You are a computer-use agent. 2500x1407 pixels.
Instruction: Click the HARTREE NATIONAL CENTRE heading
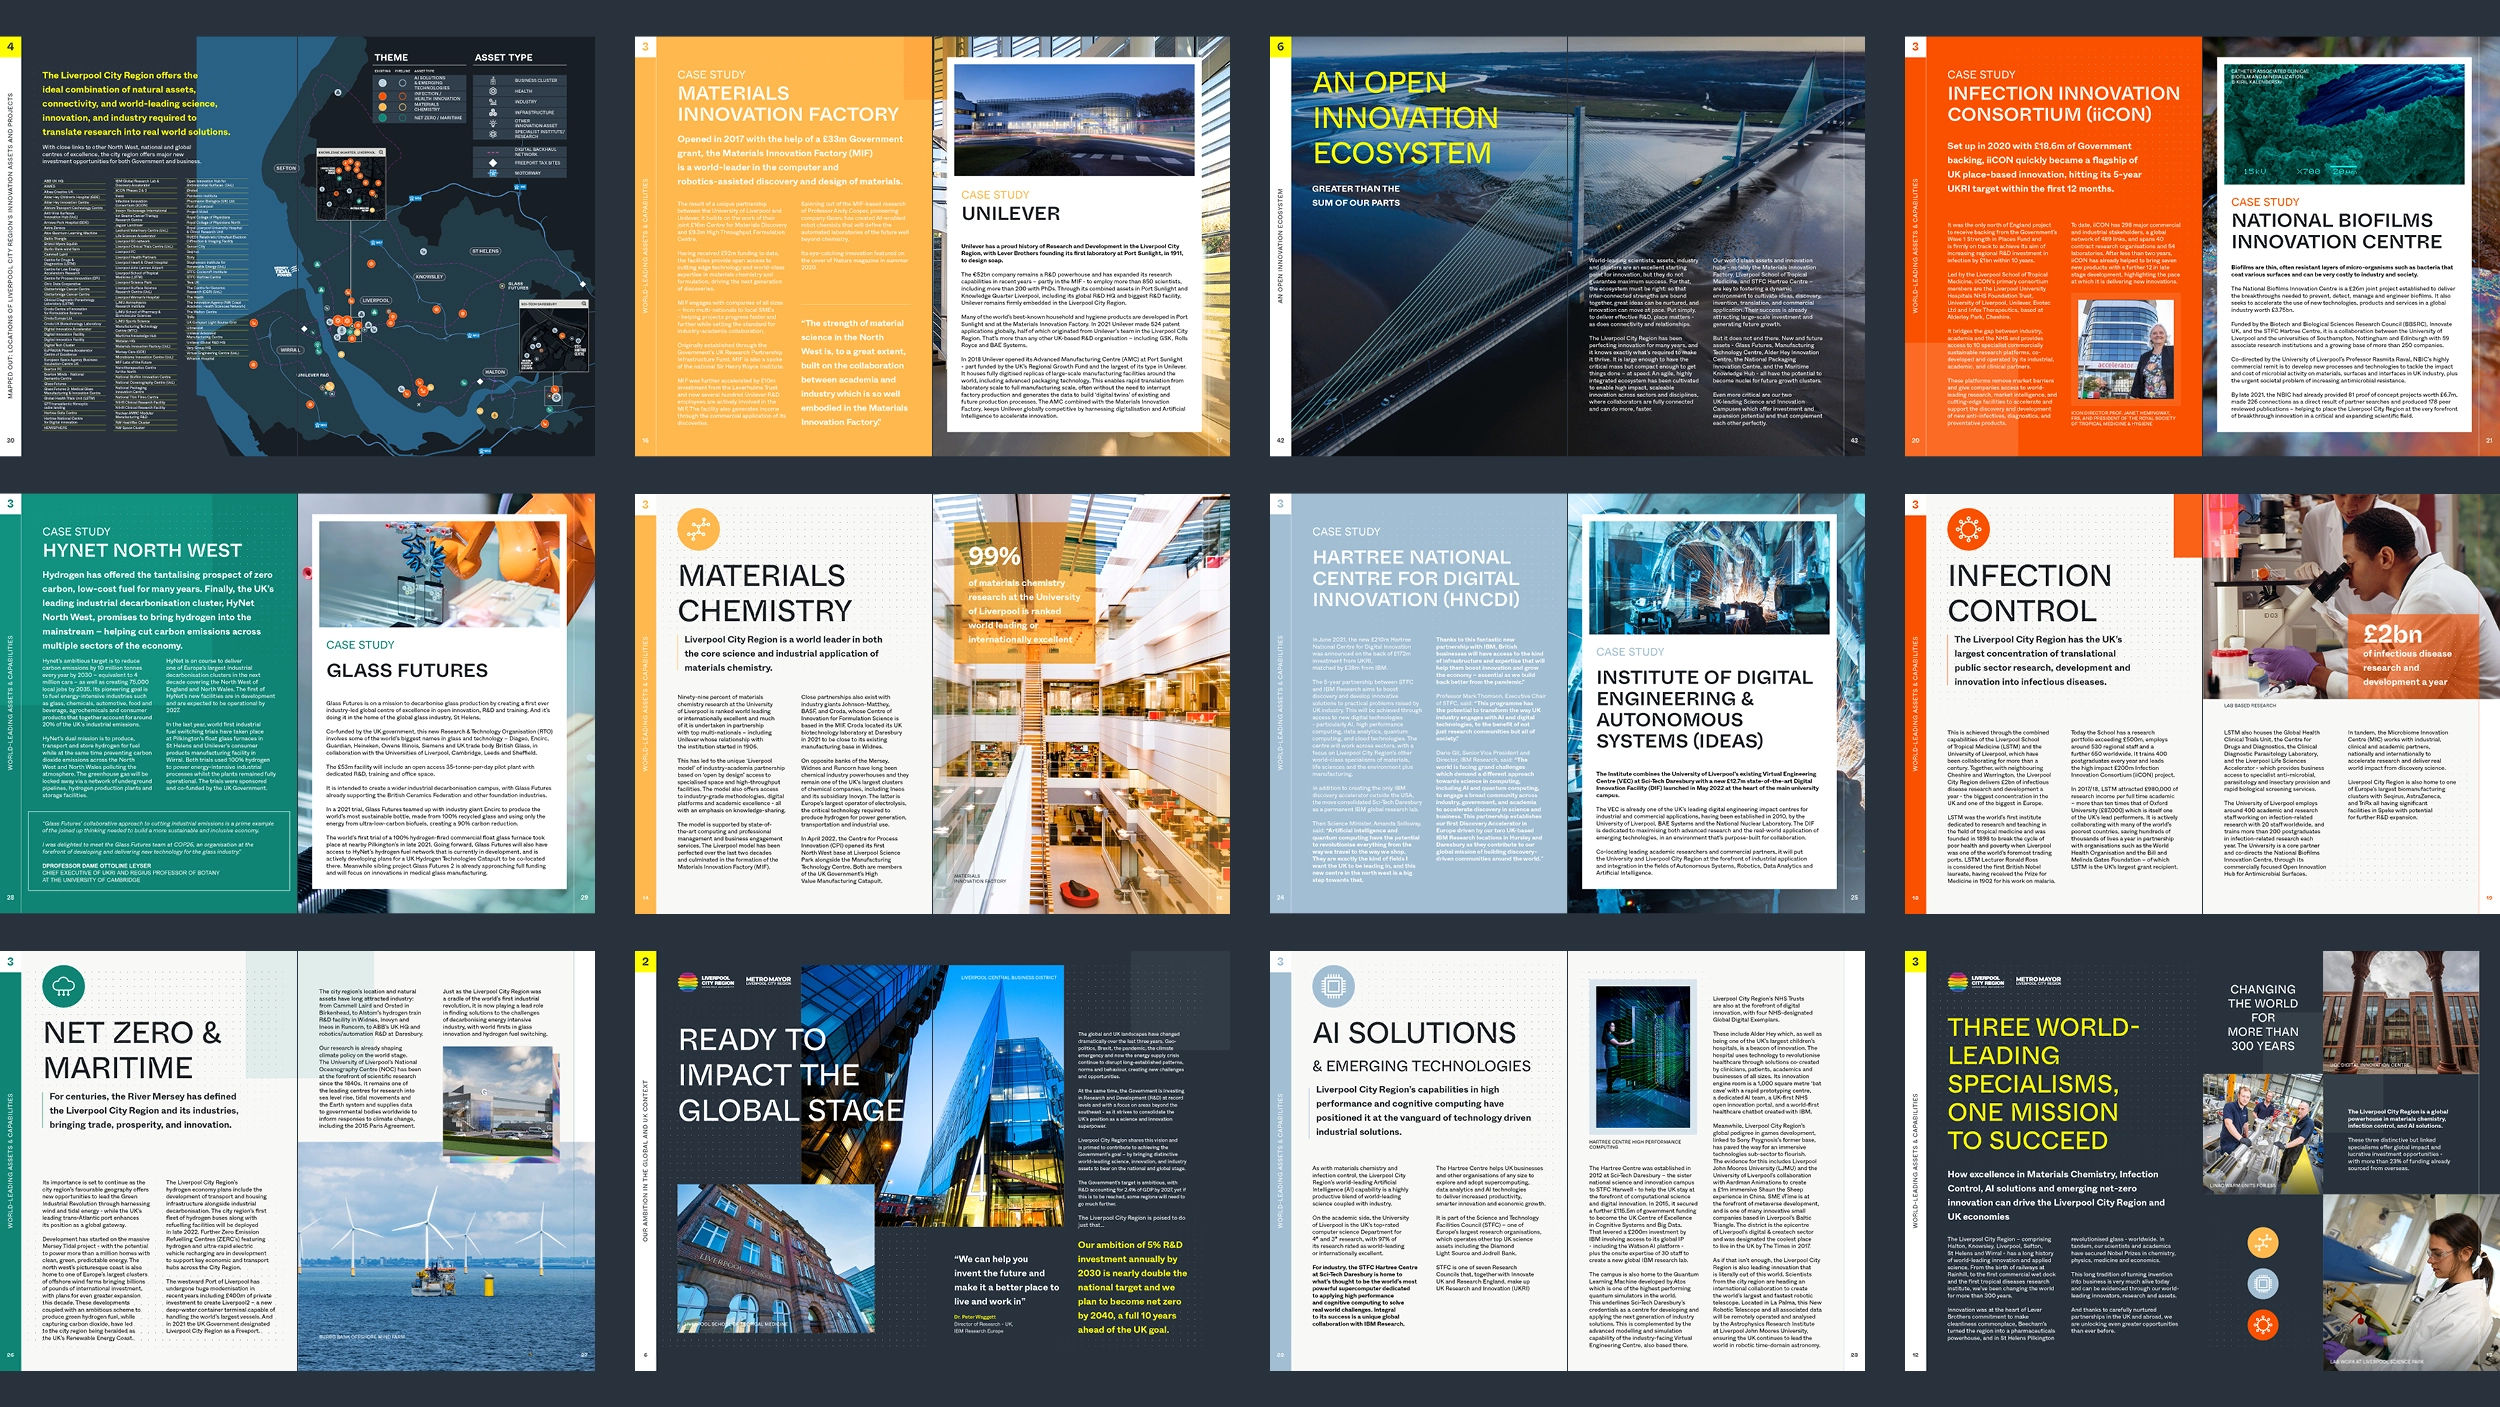[1416, 578]
